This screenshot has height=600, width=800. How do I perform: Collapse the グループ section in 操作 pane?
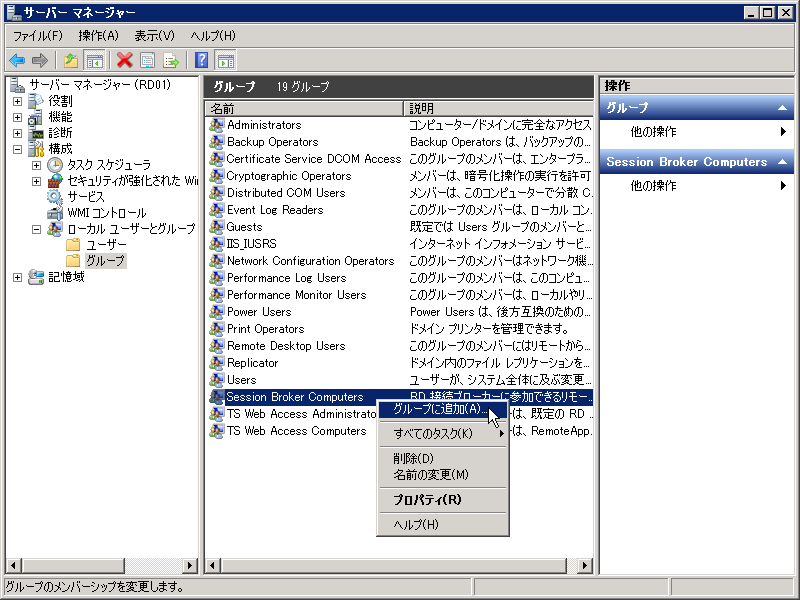click(x=782, y=108)
